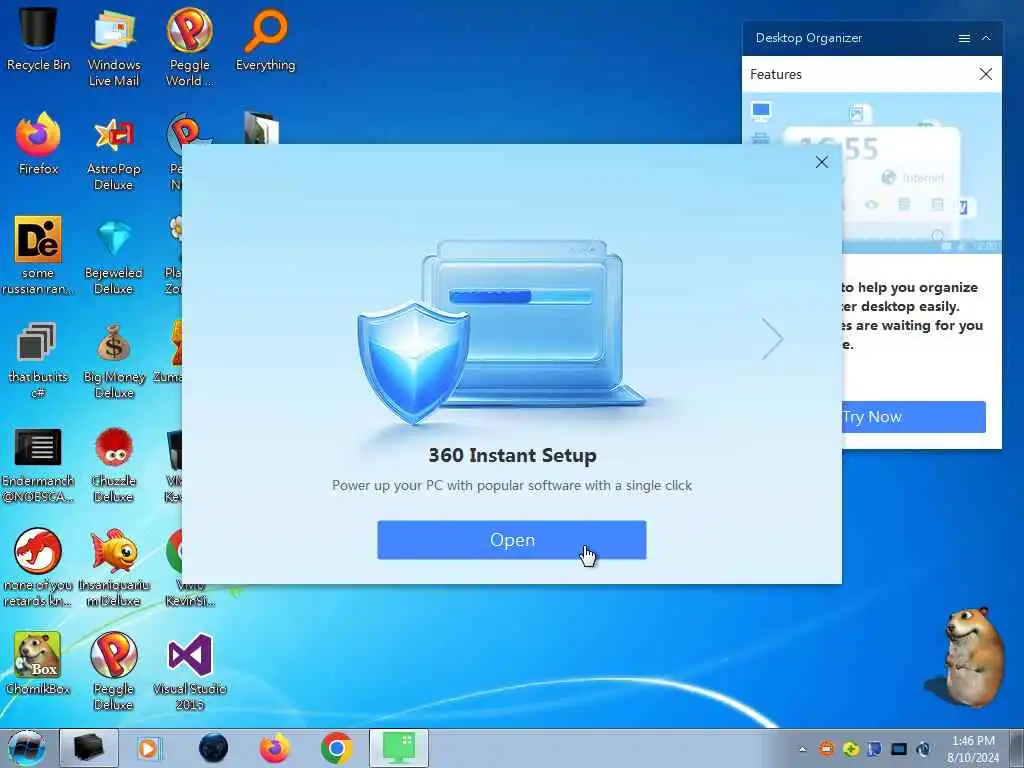This screenshot has width=1024, height=768.
Task: Click the '360 Instant Setup' title
Action: coord(512,455)
